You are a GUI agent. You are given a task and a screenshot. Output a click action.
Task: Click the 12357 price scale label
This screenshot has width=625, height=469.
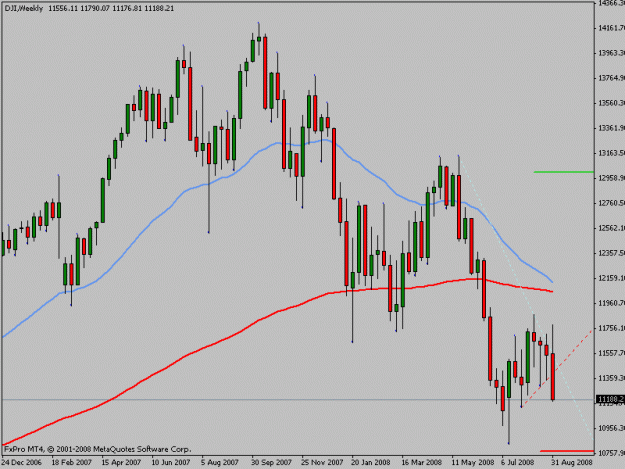[x=611, y=253]
